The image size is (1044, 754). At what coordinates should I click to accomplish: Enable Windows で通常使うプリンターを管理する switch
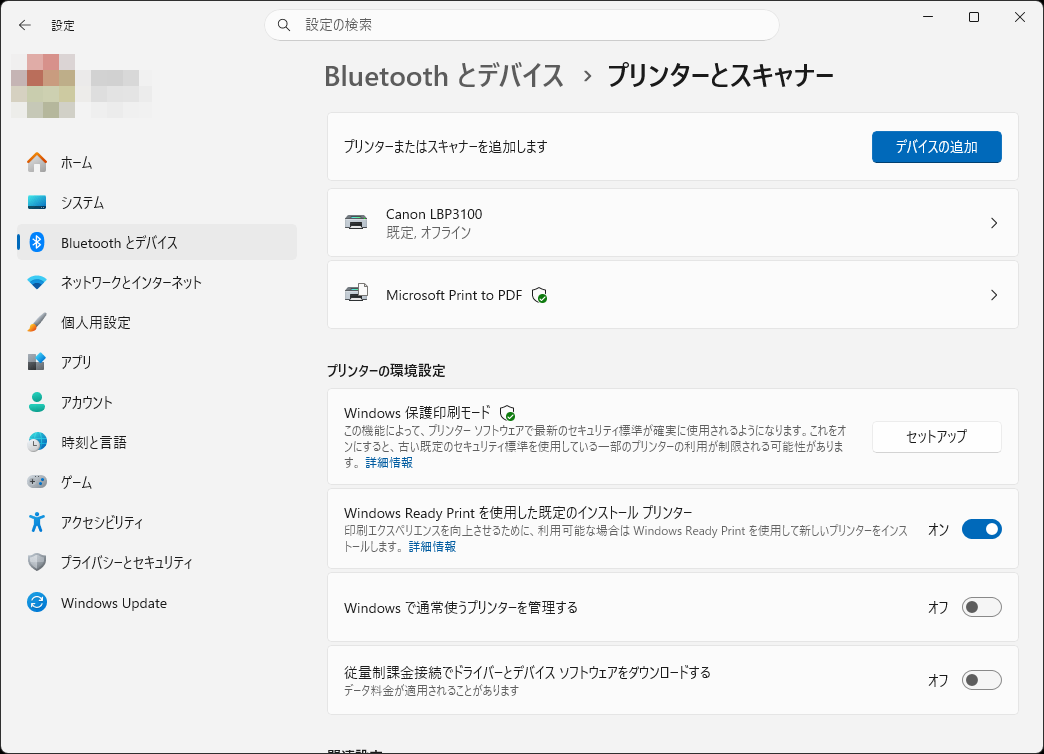tap(981, 607)
